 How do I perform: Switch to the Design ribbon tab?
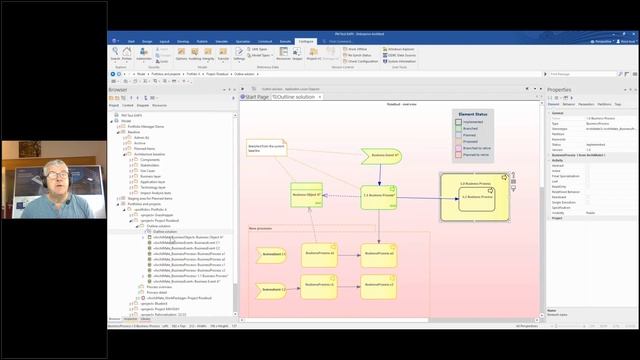pyautogui.click(x=147, y=42)
